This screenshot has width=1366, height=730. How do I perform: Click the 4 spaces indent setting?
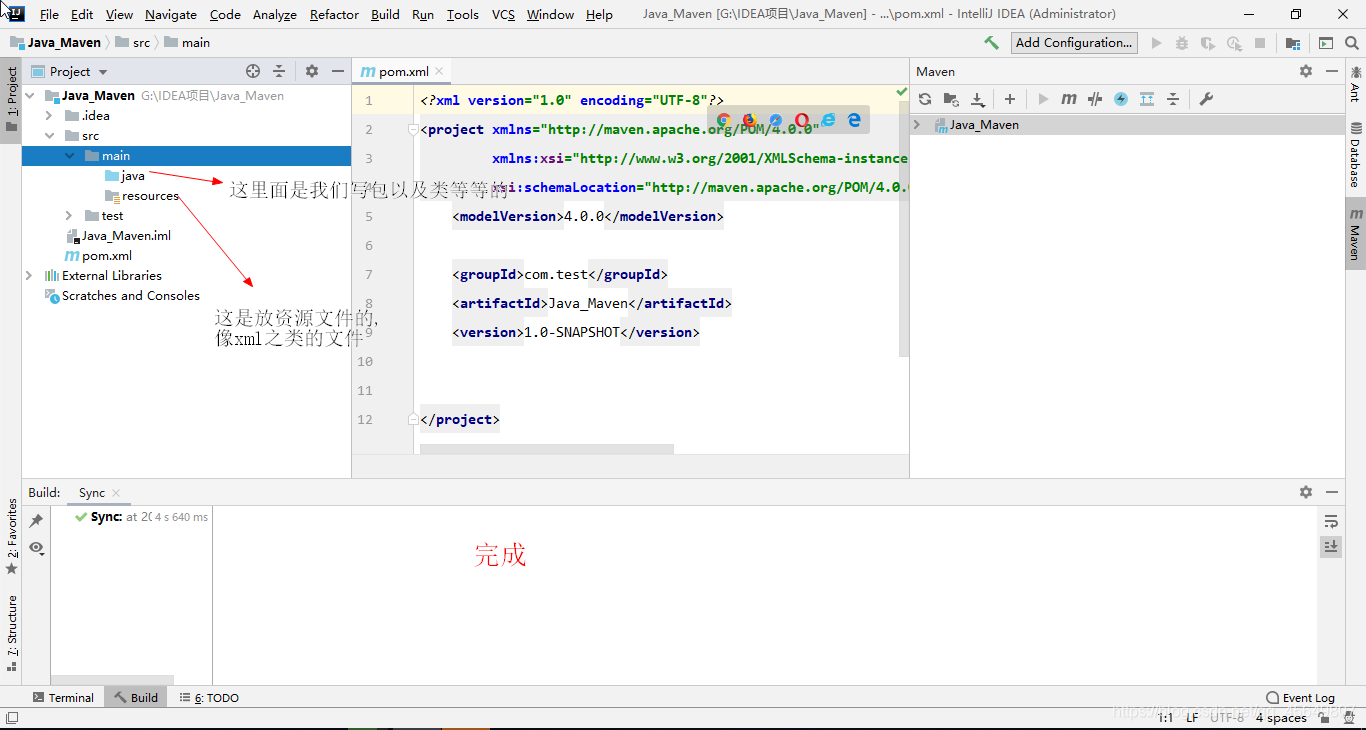(1281, 718)
